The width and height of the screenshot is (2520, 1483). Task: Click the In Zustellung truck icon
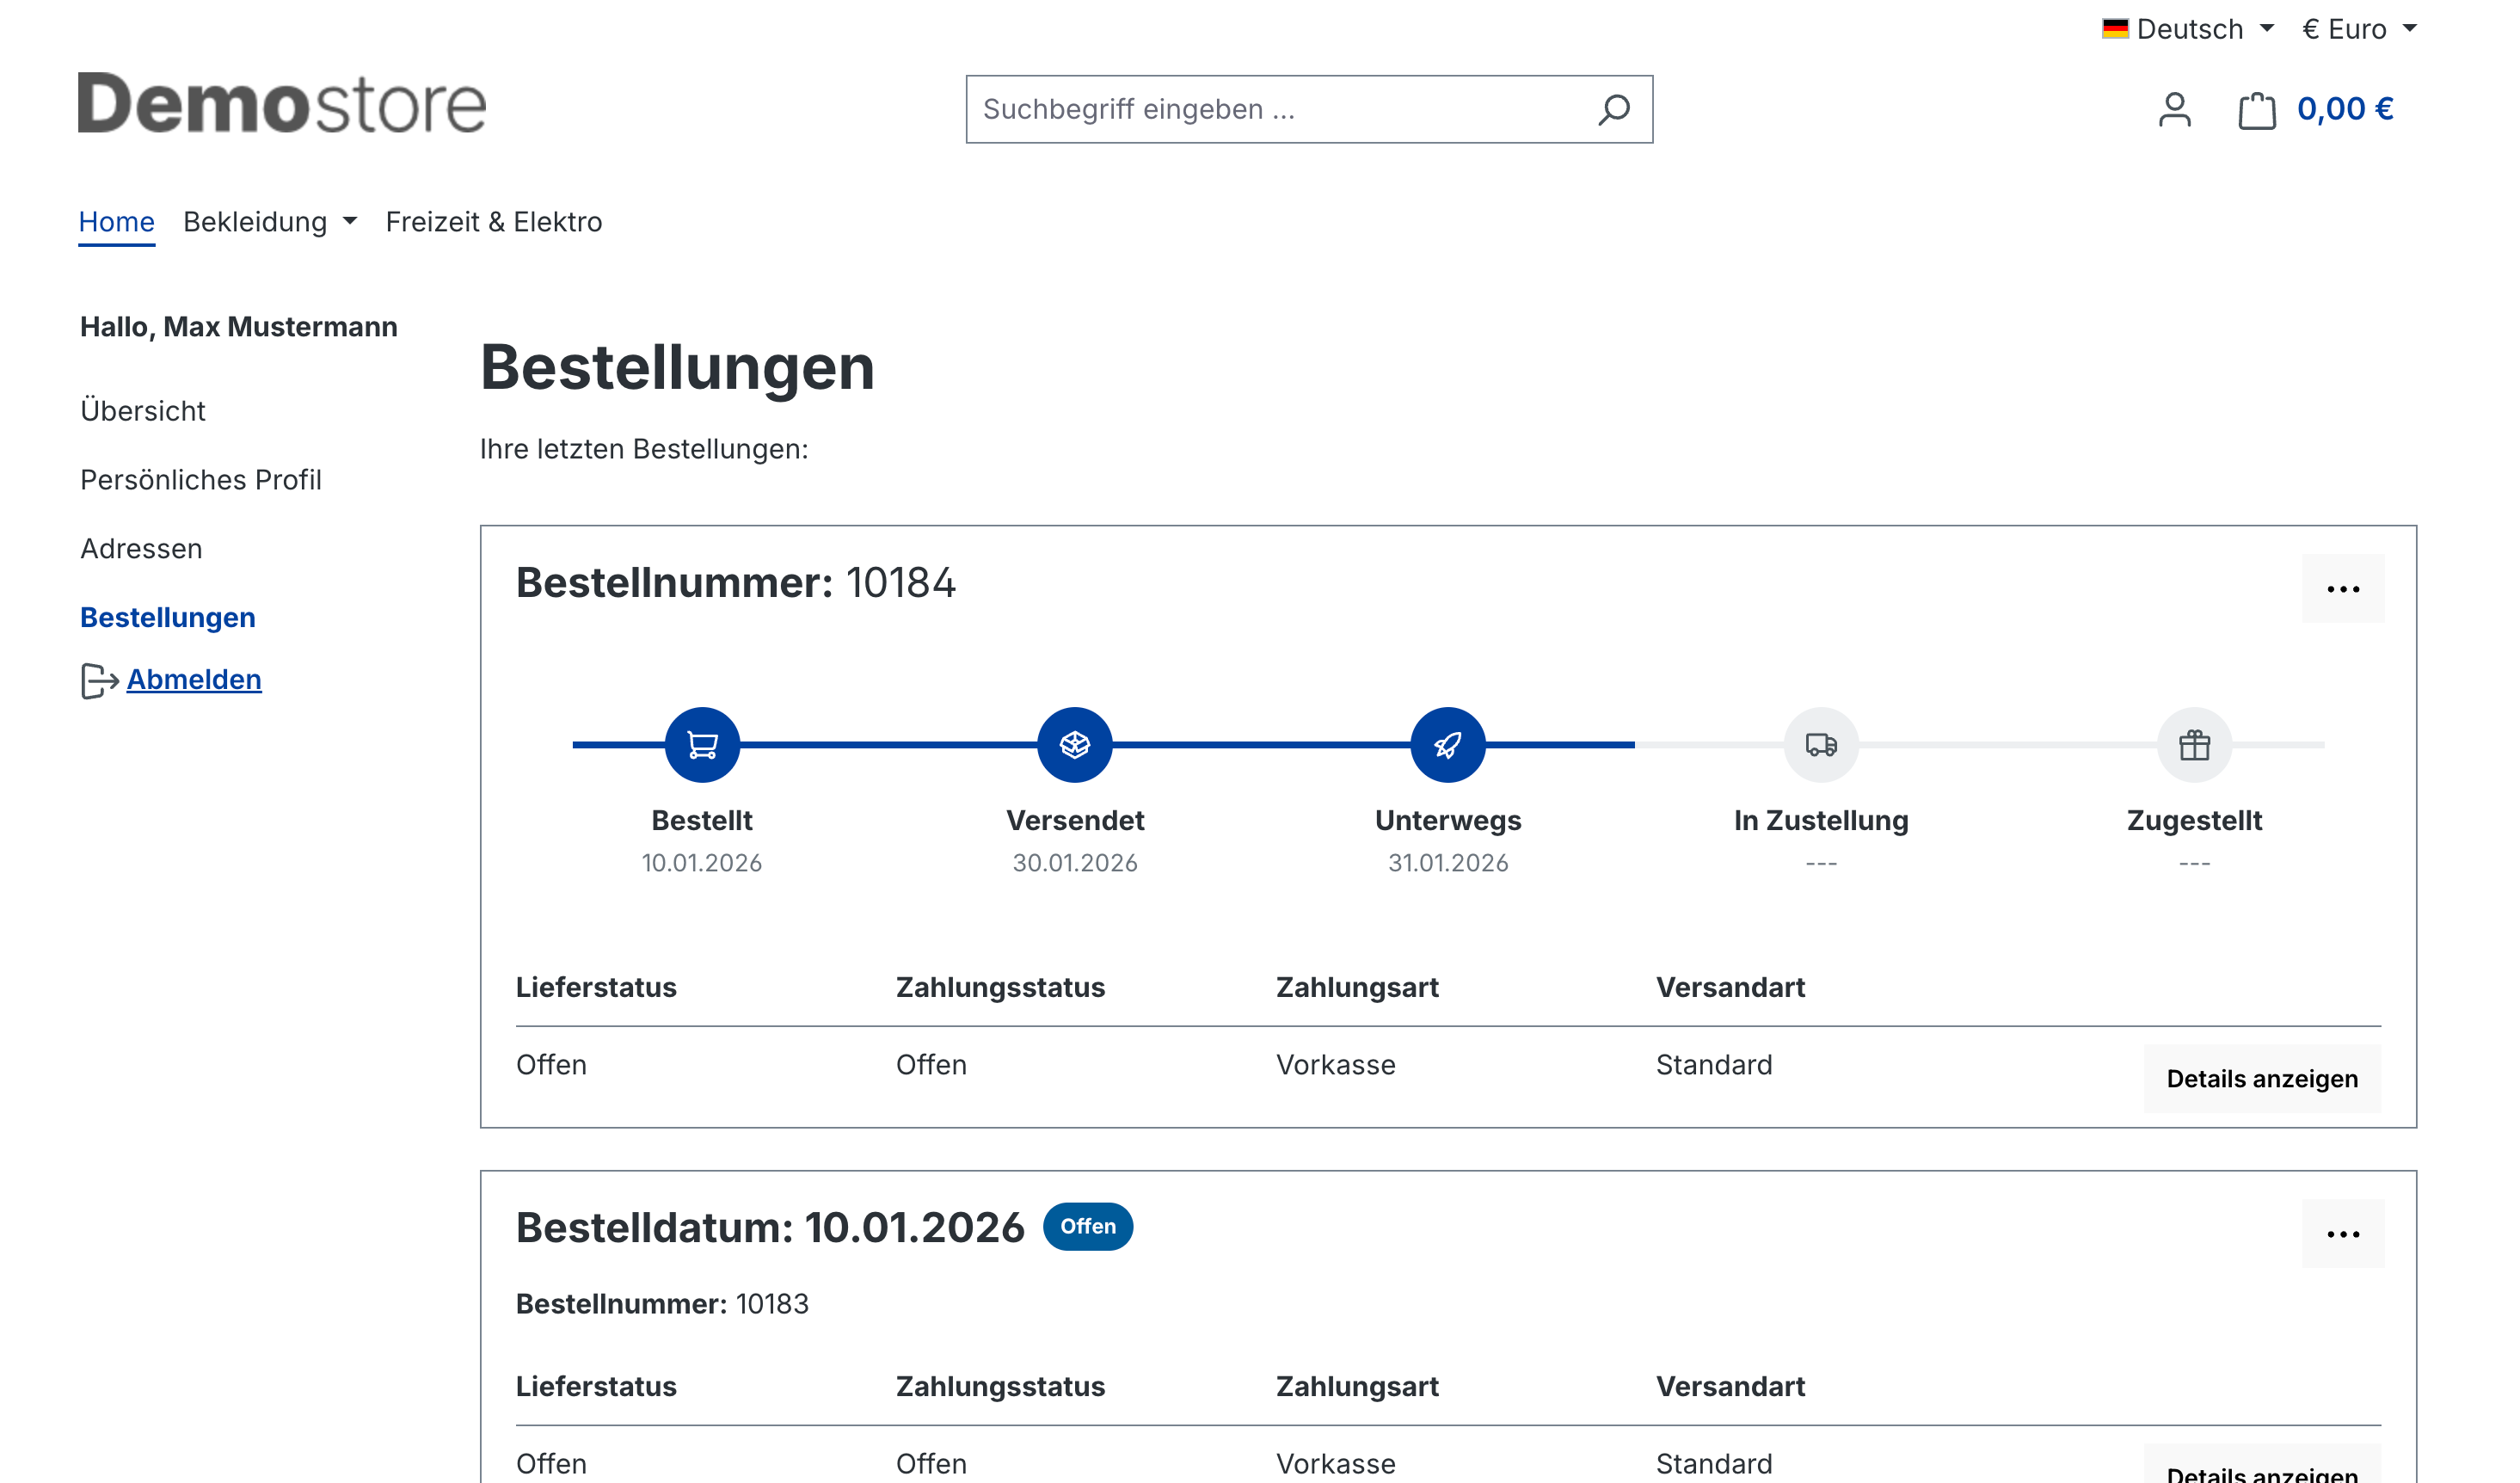point(1821,744)
